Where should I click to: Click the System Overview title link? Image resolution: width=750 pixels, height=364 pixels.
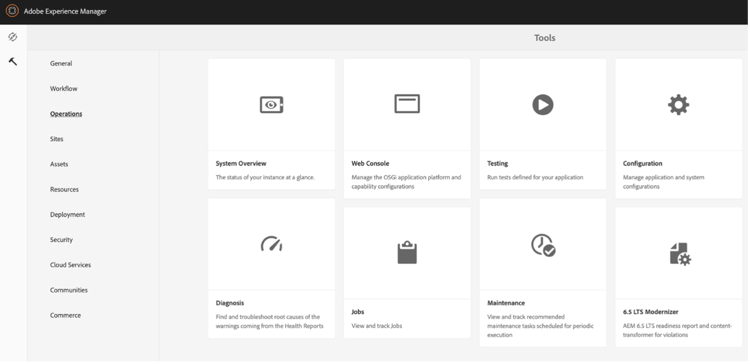click(241, 164)
